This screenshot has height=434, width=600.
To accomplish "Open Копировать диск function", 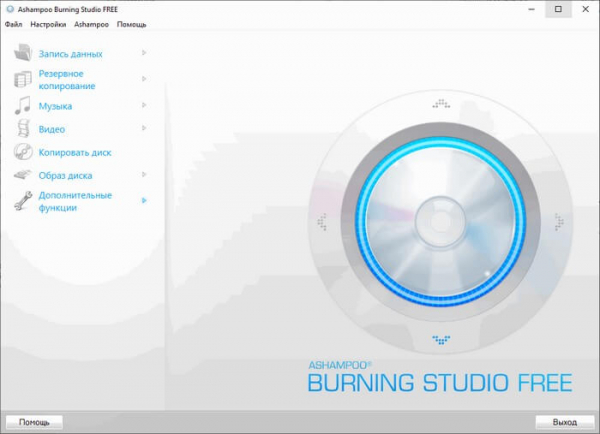I will [x=75, y=152].
